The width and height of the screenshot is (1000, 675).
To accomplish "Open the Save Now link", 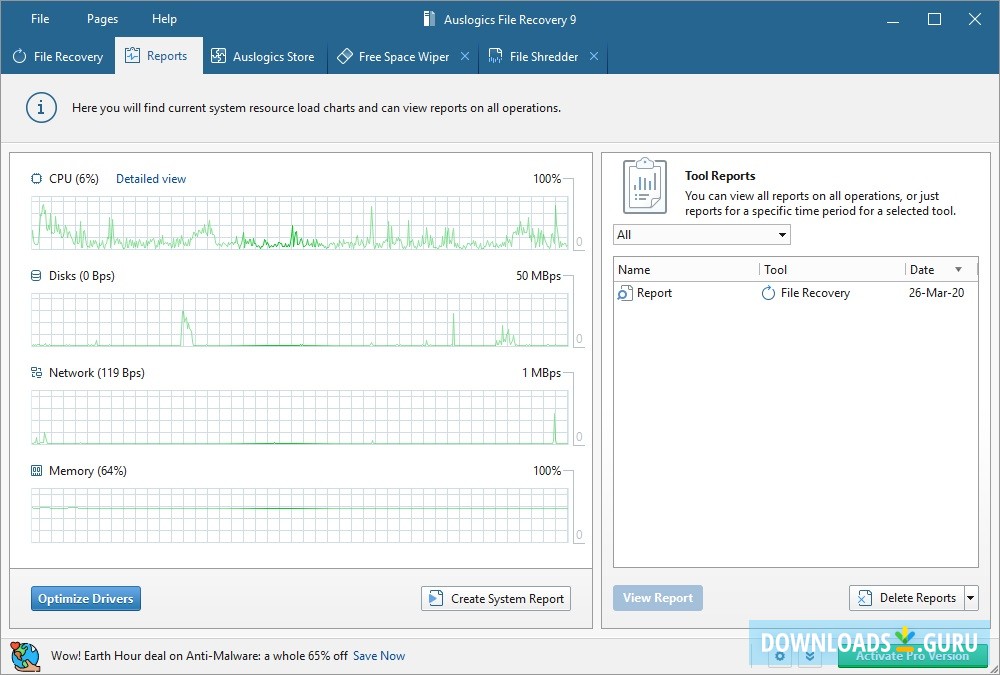I will tap(379, 656).
